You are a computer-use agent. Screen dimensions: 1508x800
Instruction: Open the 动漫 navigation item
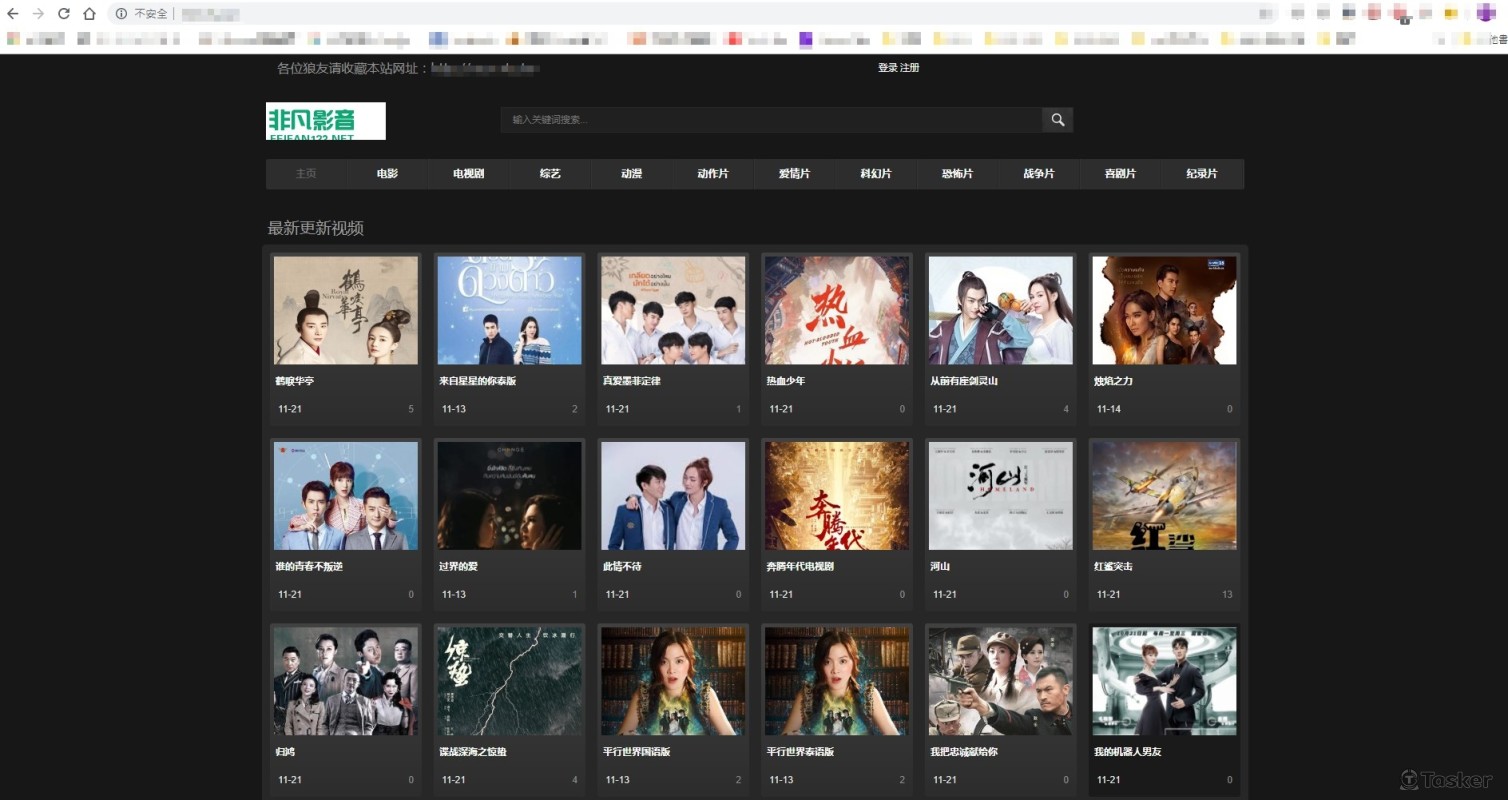pyautogui.click(x=631, y=174)
